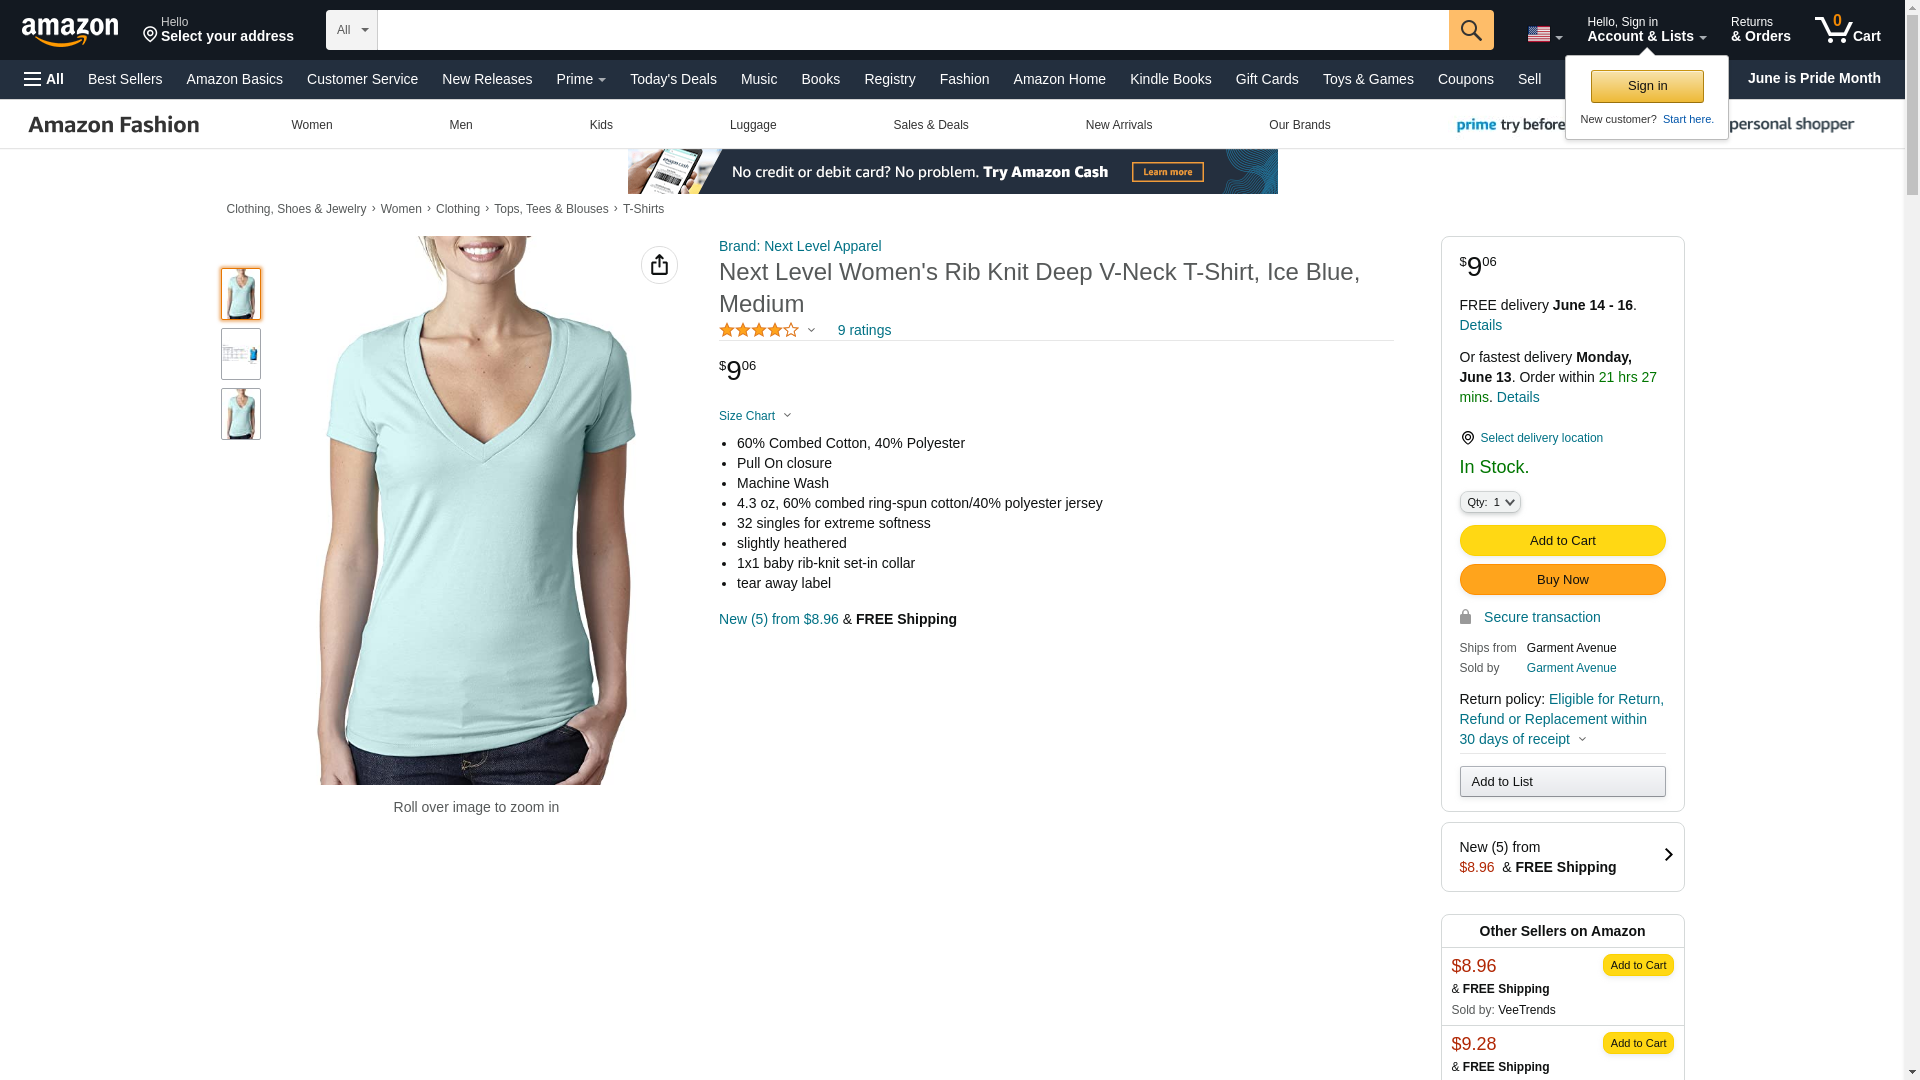Open the Qty quantity dropdown
Screen dimensions: 1920x1080
tap(1490, 502)
